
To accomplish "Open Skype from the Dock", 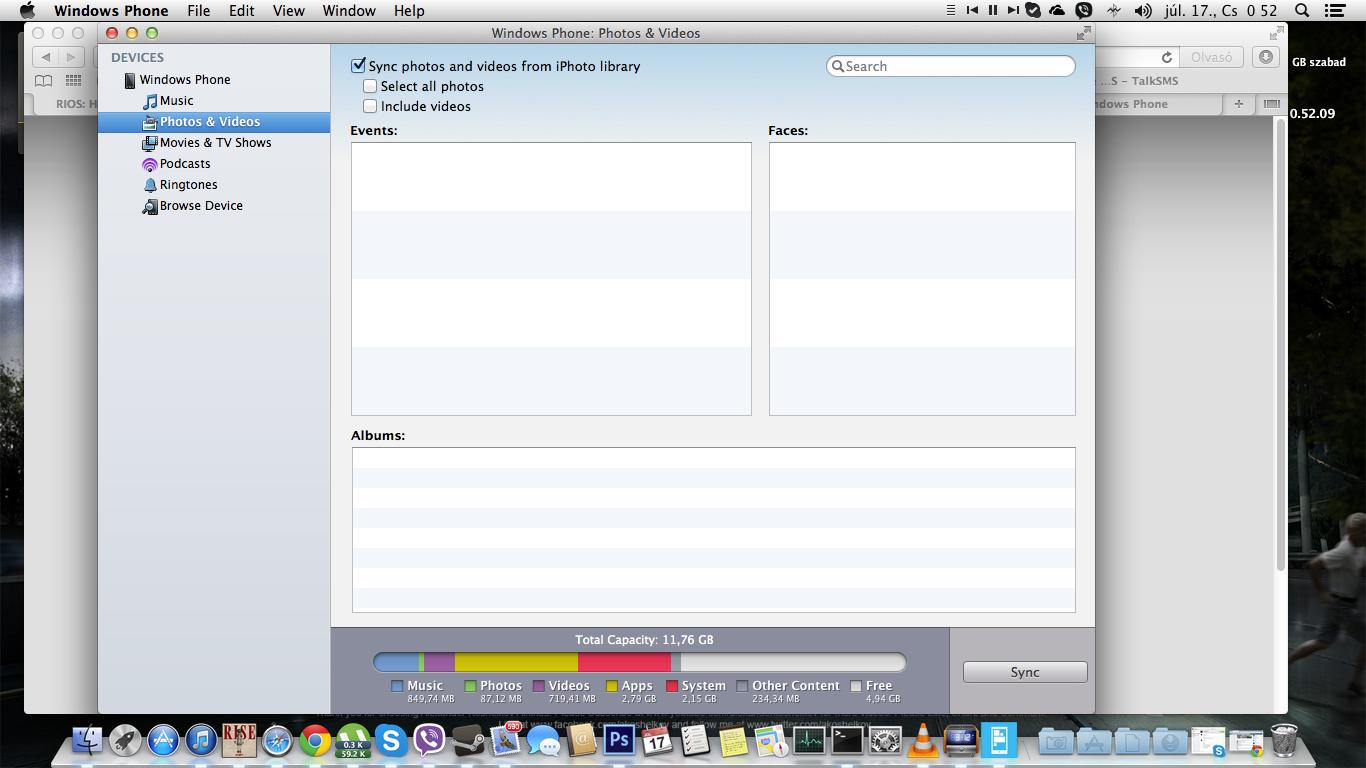I will tap(391, 741).
